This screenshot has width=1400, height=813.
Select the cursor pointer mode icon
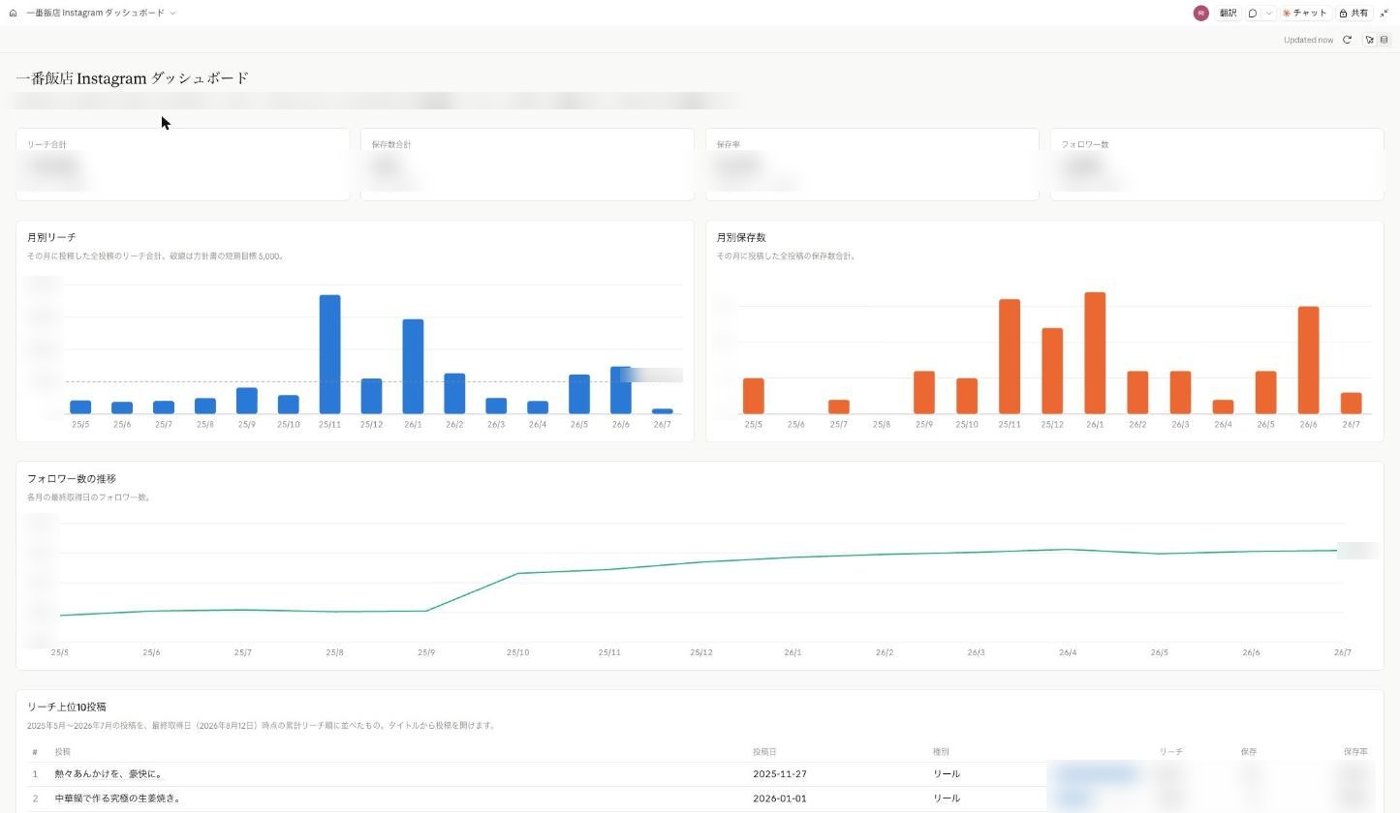(1370, 40)
